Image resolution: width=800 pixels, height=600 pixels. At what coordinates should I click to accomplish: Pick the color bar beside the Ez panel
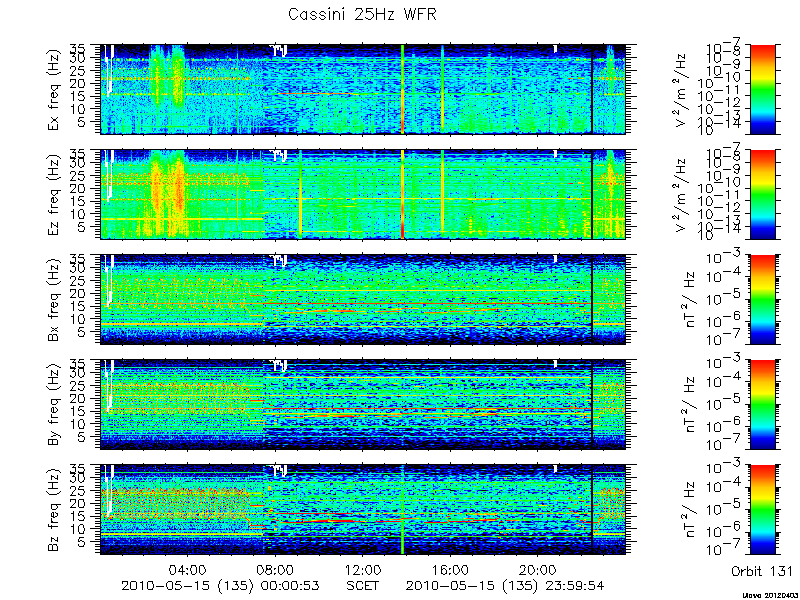[762, 194]
